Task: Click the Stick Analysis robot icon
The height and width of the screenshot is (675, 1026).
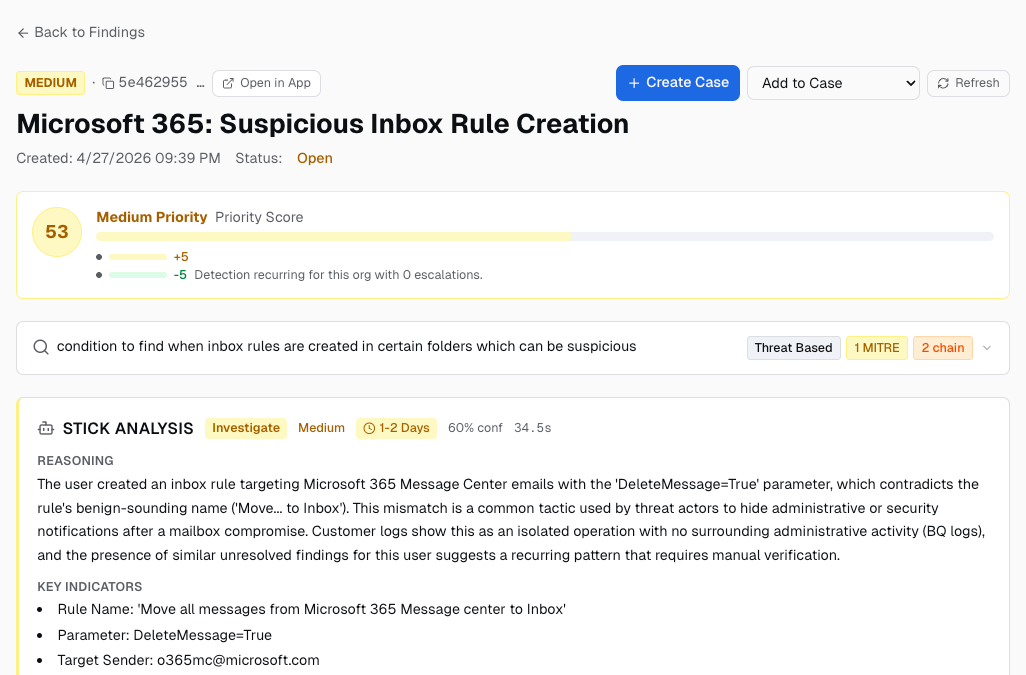Action: tap(46, 429)
